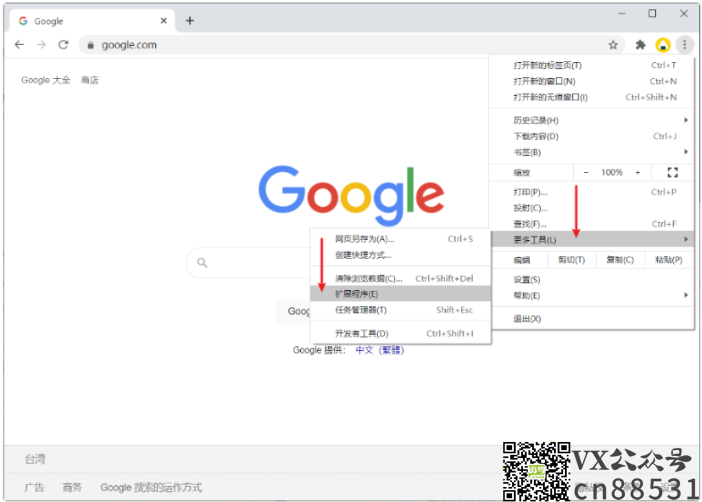
Task: Click the Google search box
Action: 248,263
